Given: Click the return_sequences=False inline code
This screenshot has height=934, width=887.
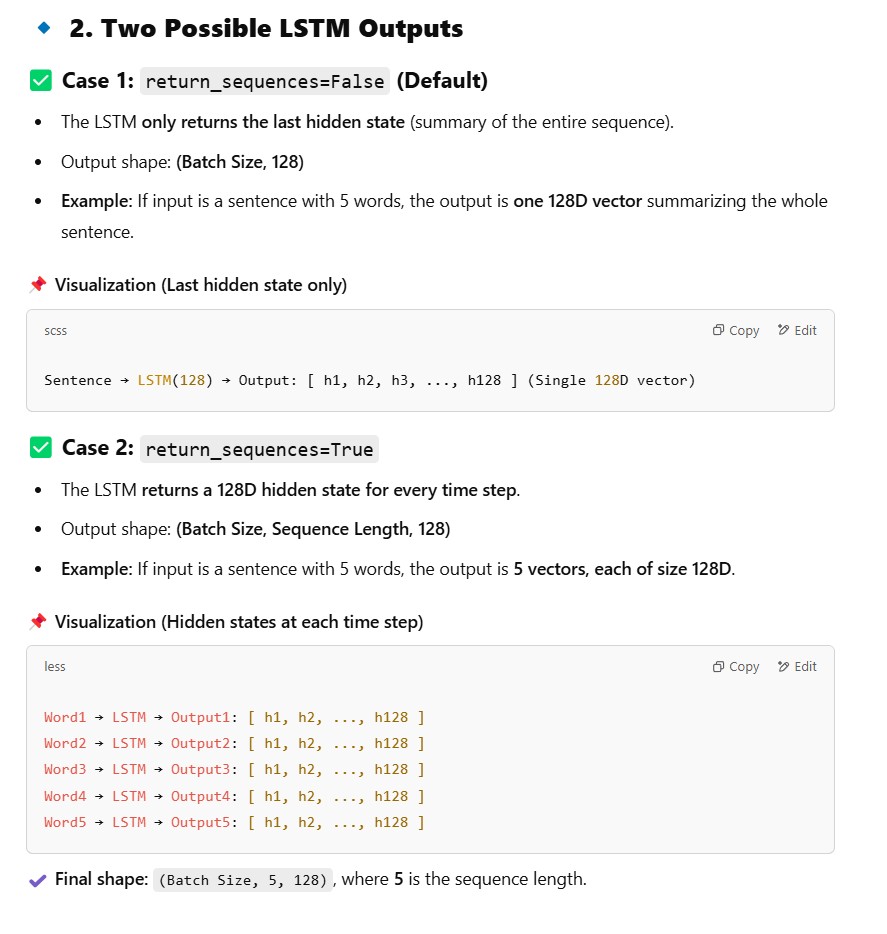Looking at the screenshot, I should point(265,82).
